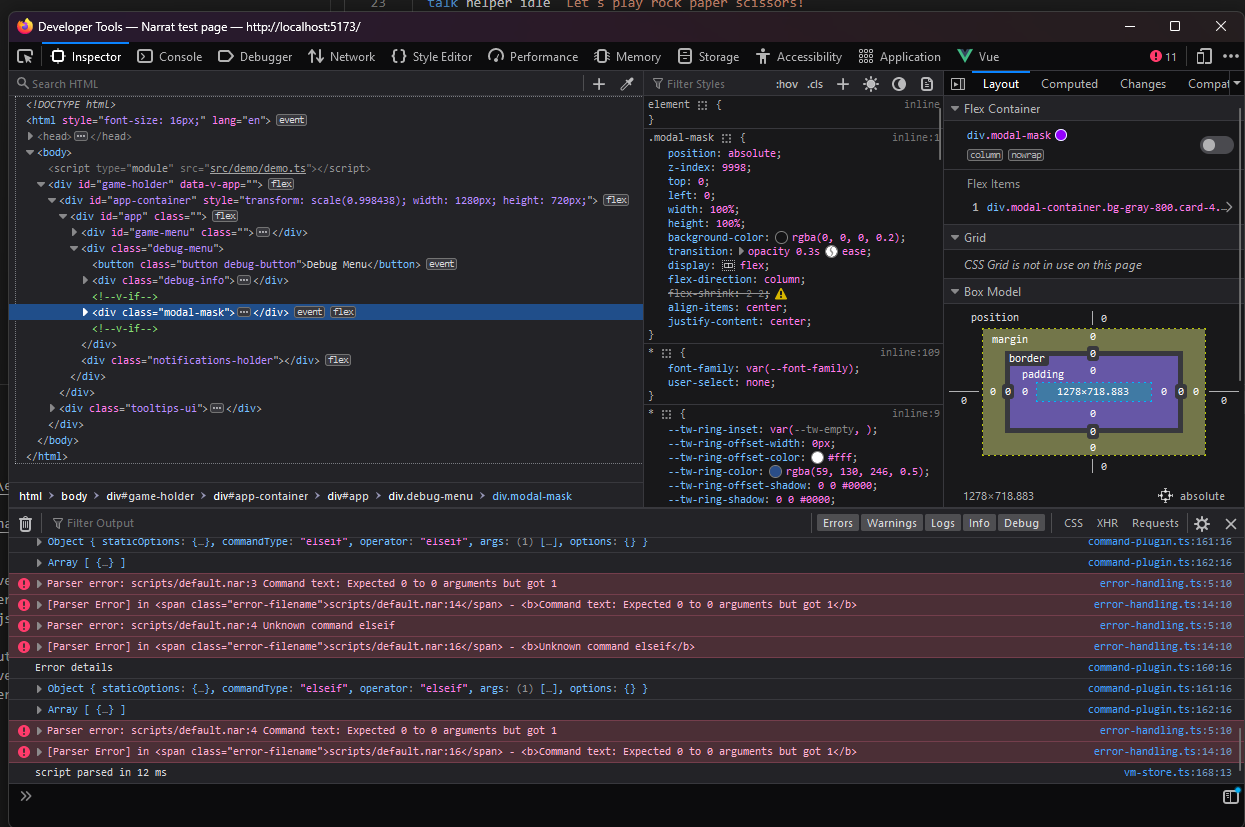The width and height of the screenshot is (1245, 827).
Task: Open the Vue devtools tab
Action: coord(978,57)
